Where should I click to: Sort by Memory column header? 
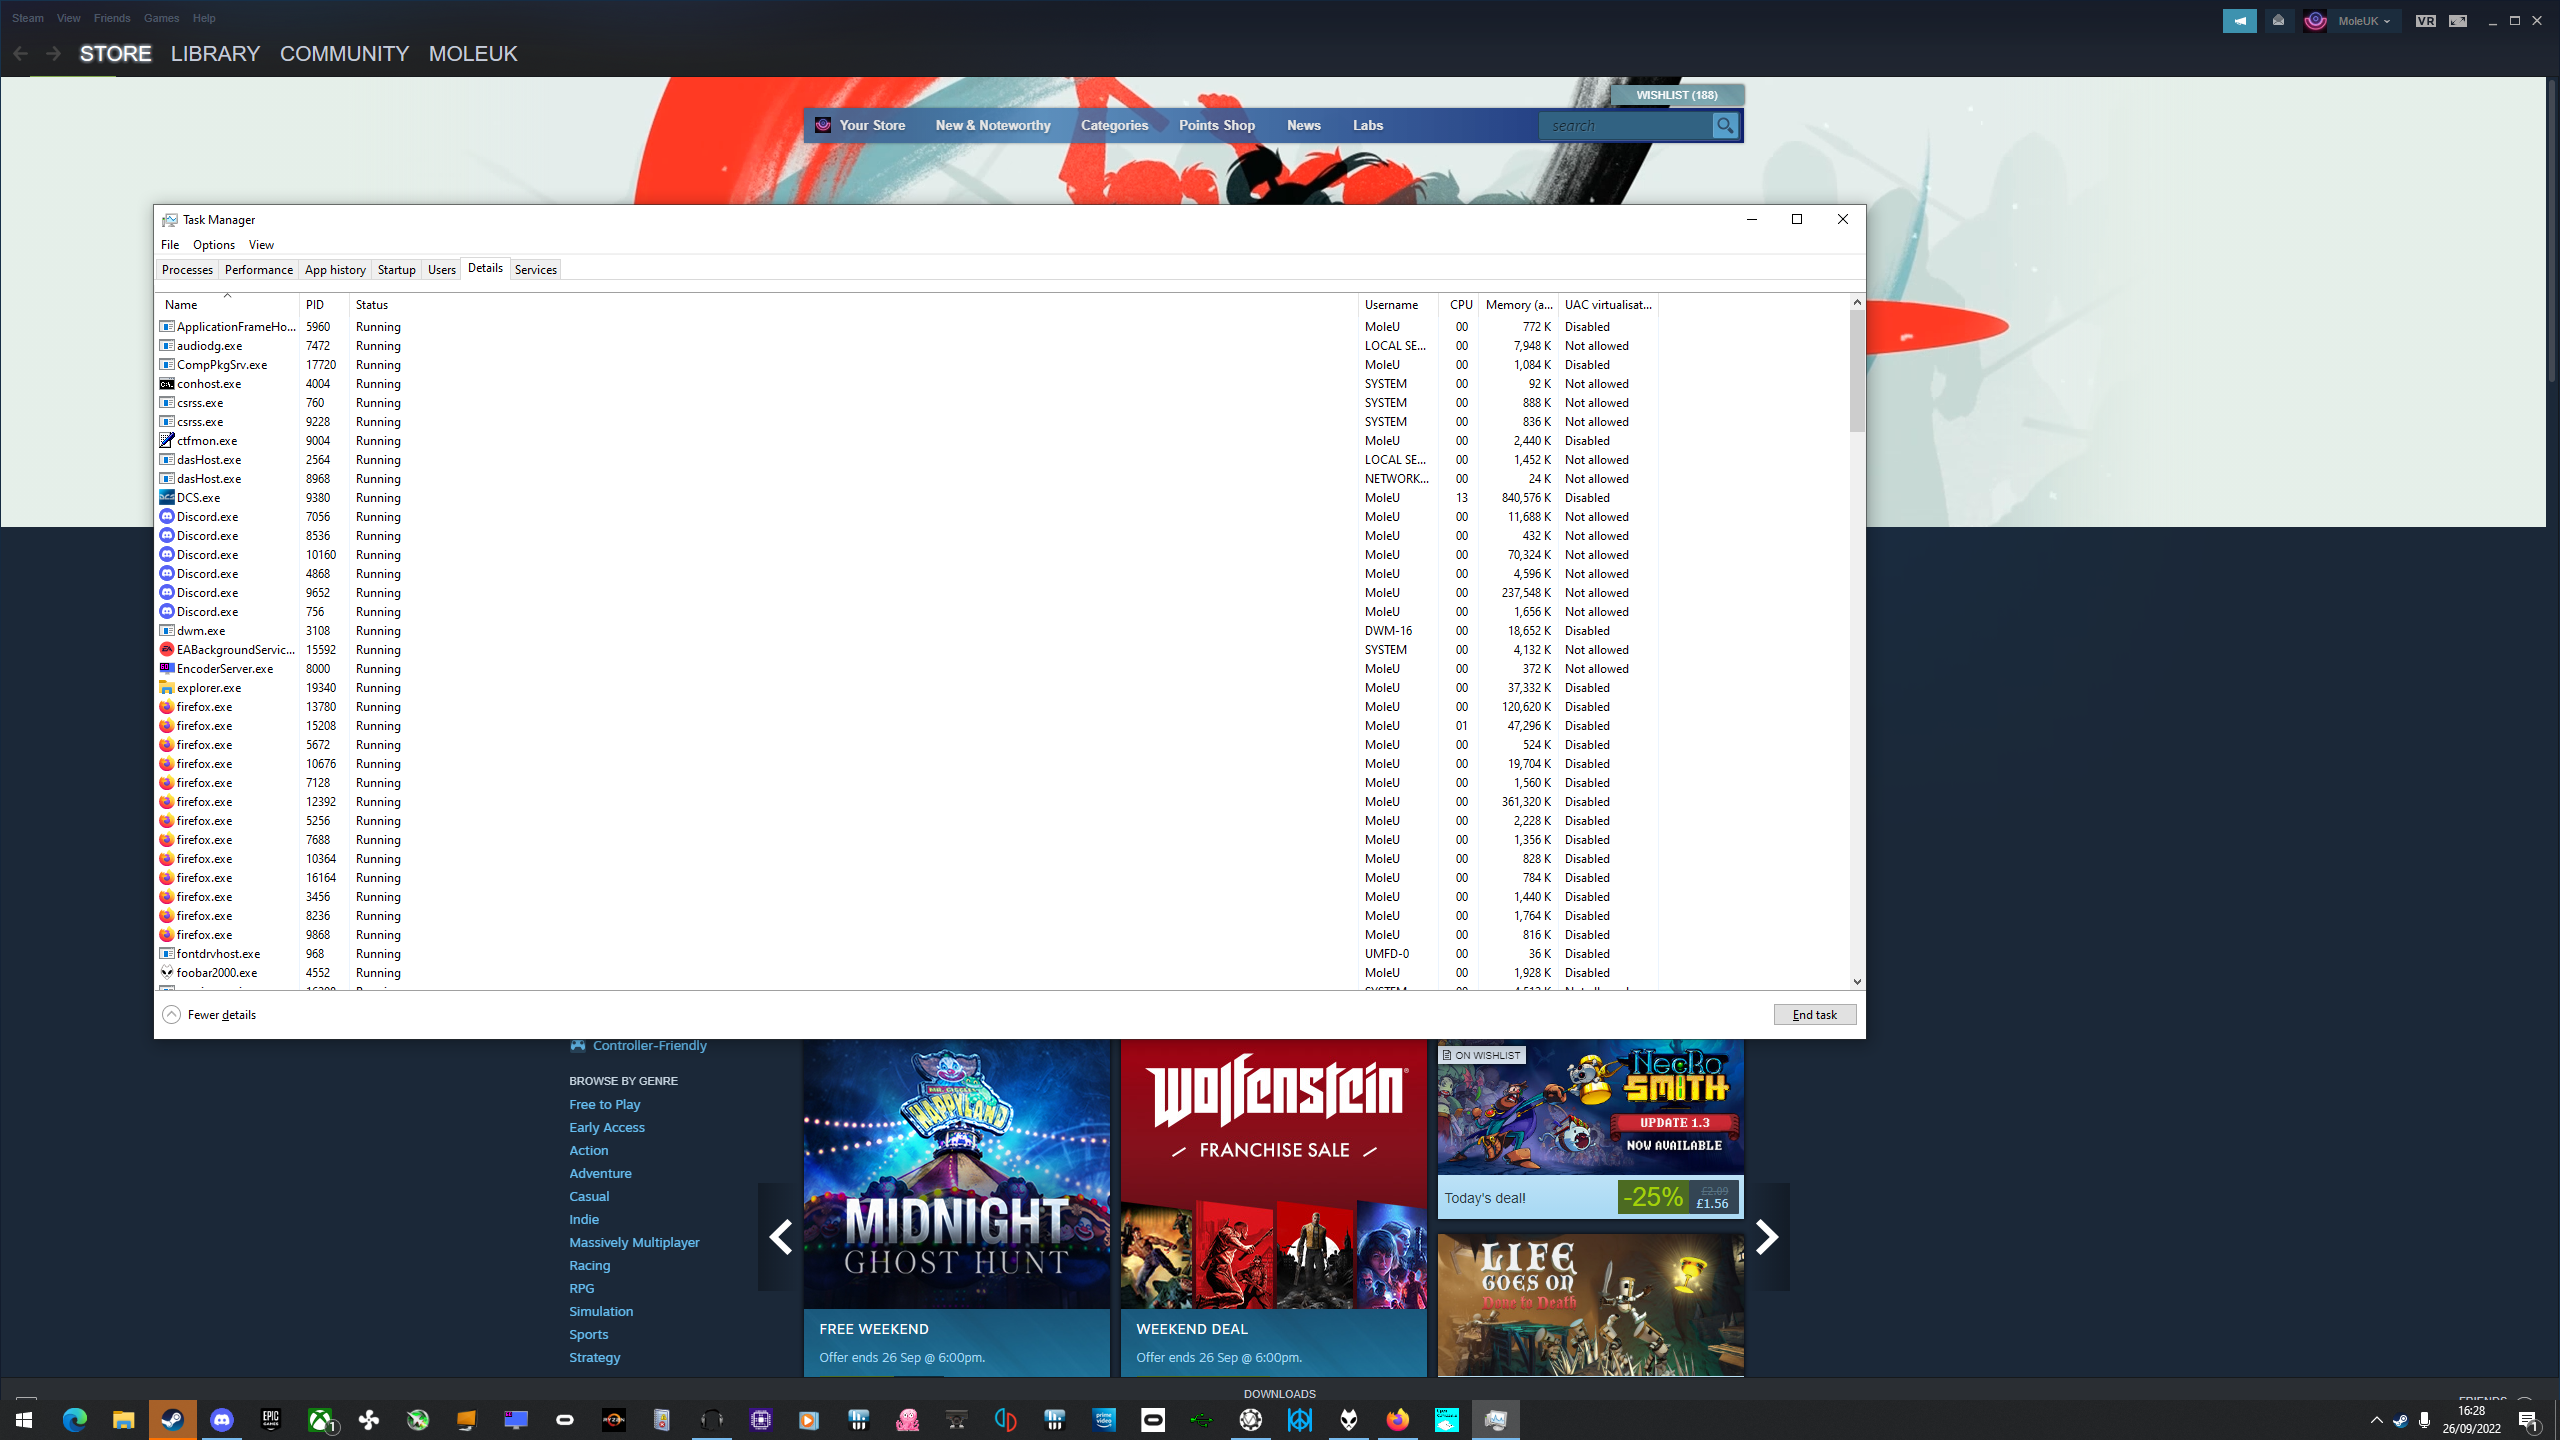coord(1518,304)
